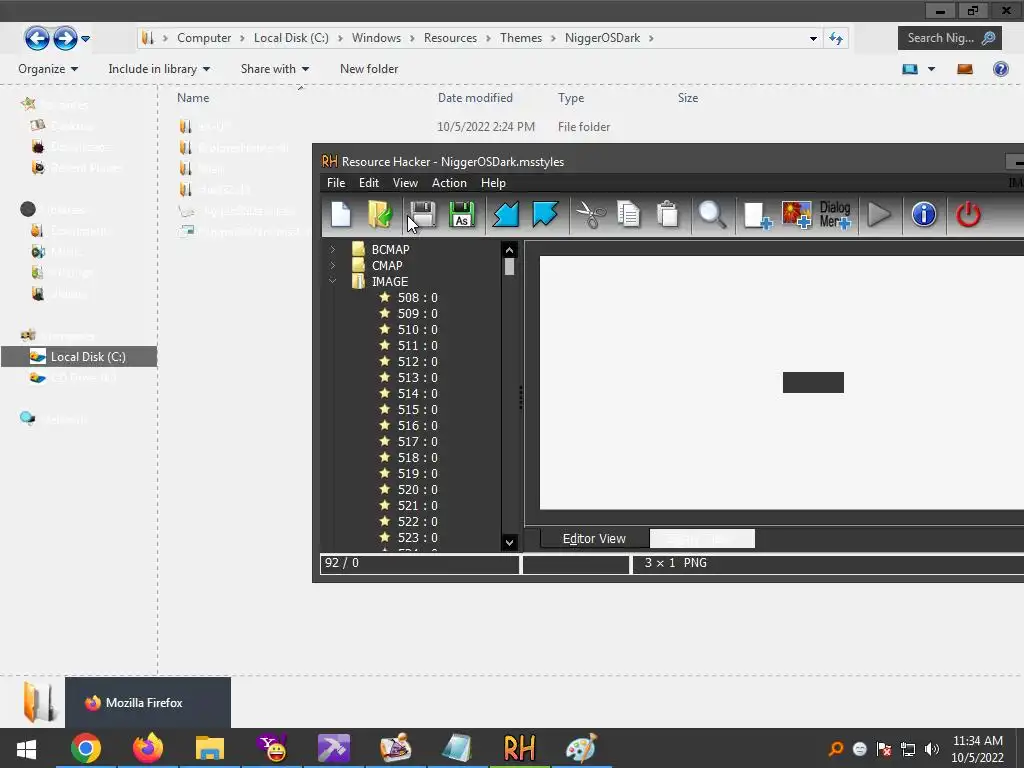The height and width of the screenshot is (768, 1024).
Task: Click the Dialog Merge toolbar icon
Action: pyautogui.click(x=835, y=215)
